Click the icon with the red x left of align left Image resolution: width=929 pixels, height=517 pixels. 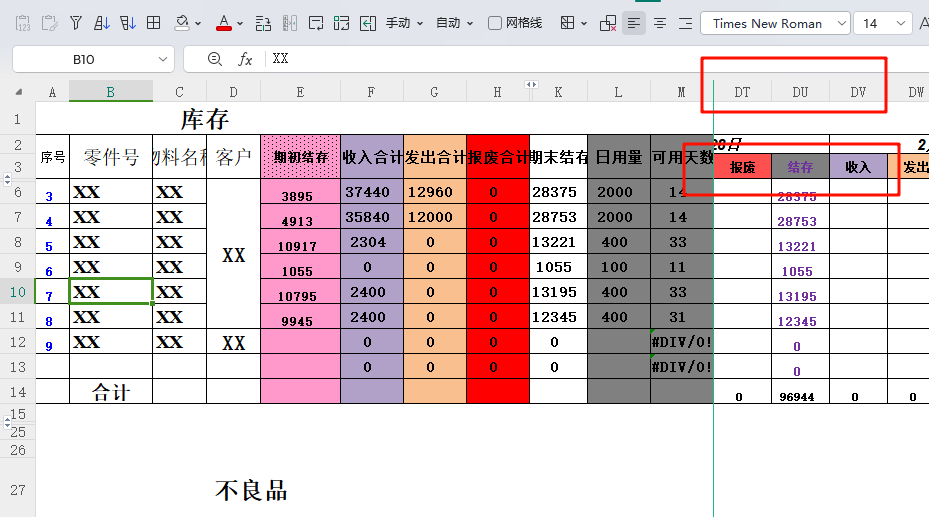(608, 24)
